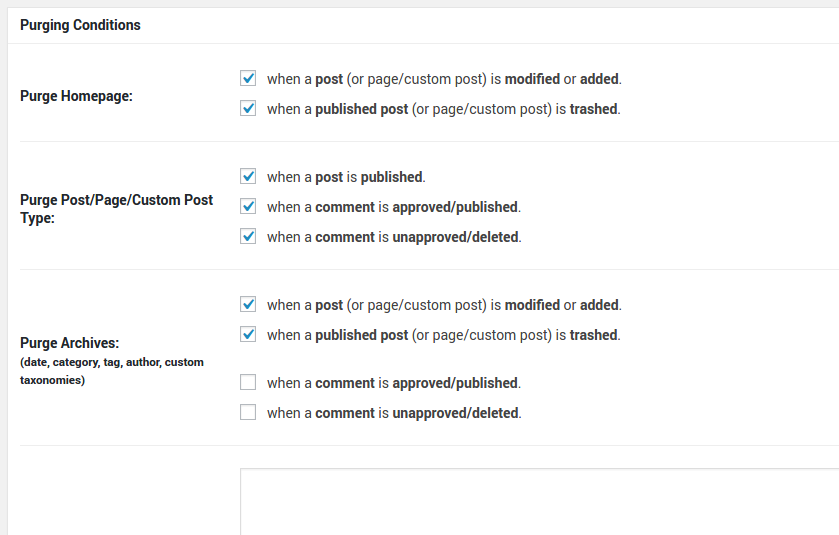
Task: Click 'comment is unapproved/deleted' text under Purge Archives
Action: (394, 413)
